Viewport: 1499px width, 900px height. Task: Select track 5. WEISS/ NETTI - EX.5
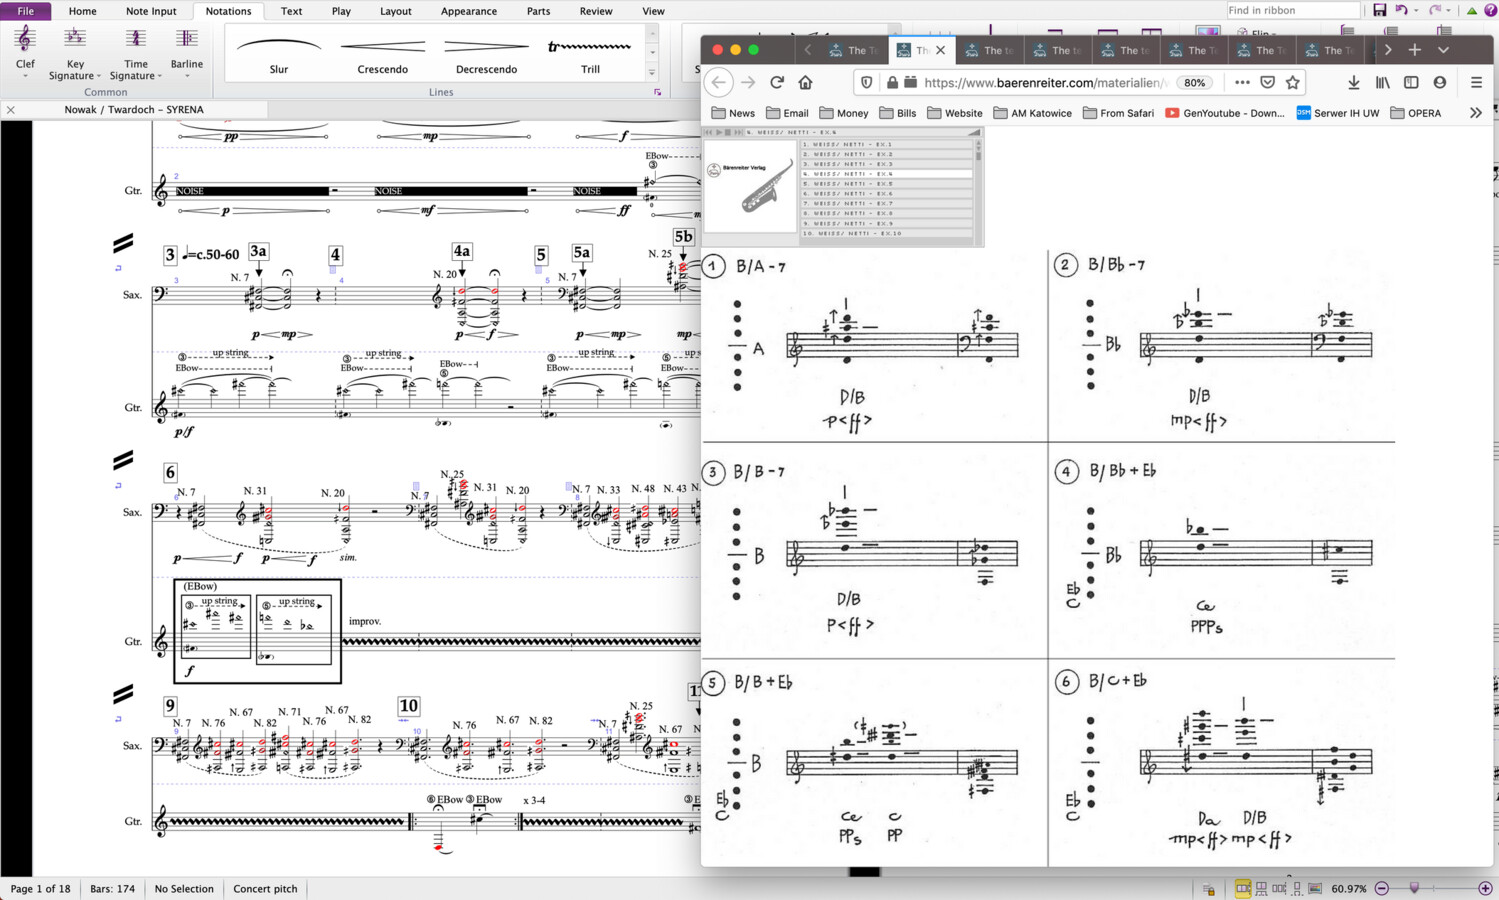(886, 184)
